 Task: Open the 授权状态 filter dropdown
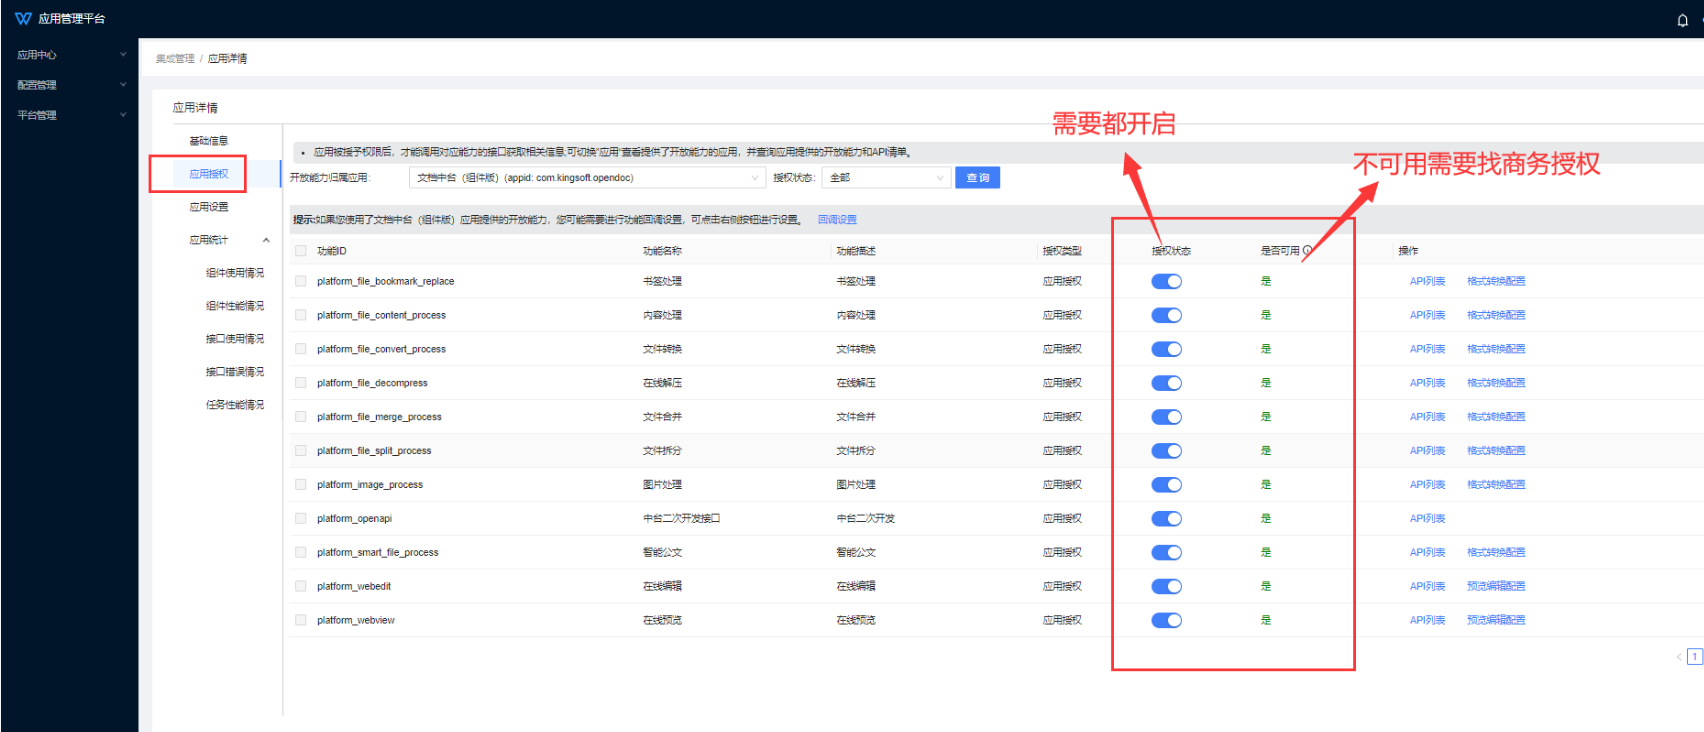[886, 178]
